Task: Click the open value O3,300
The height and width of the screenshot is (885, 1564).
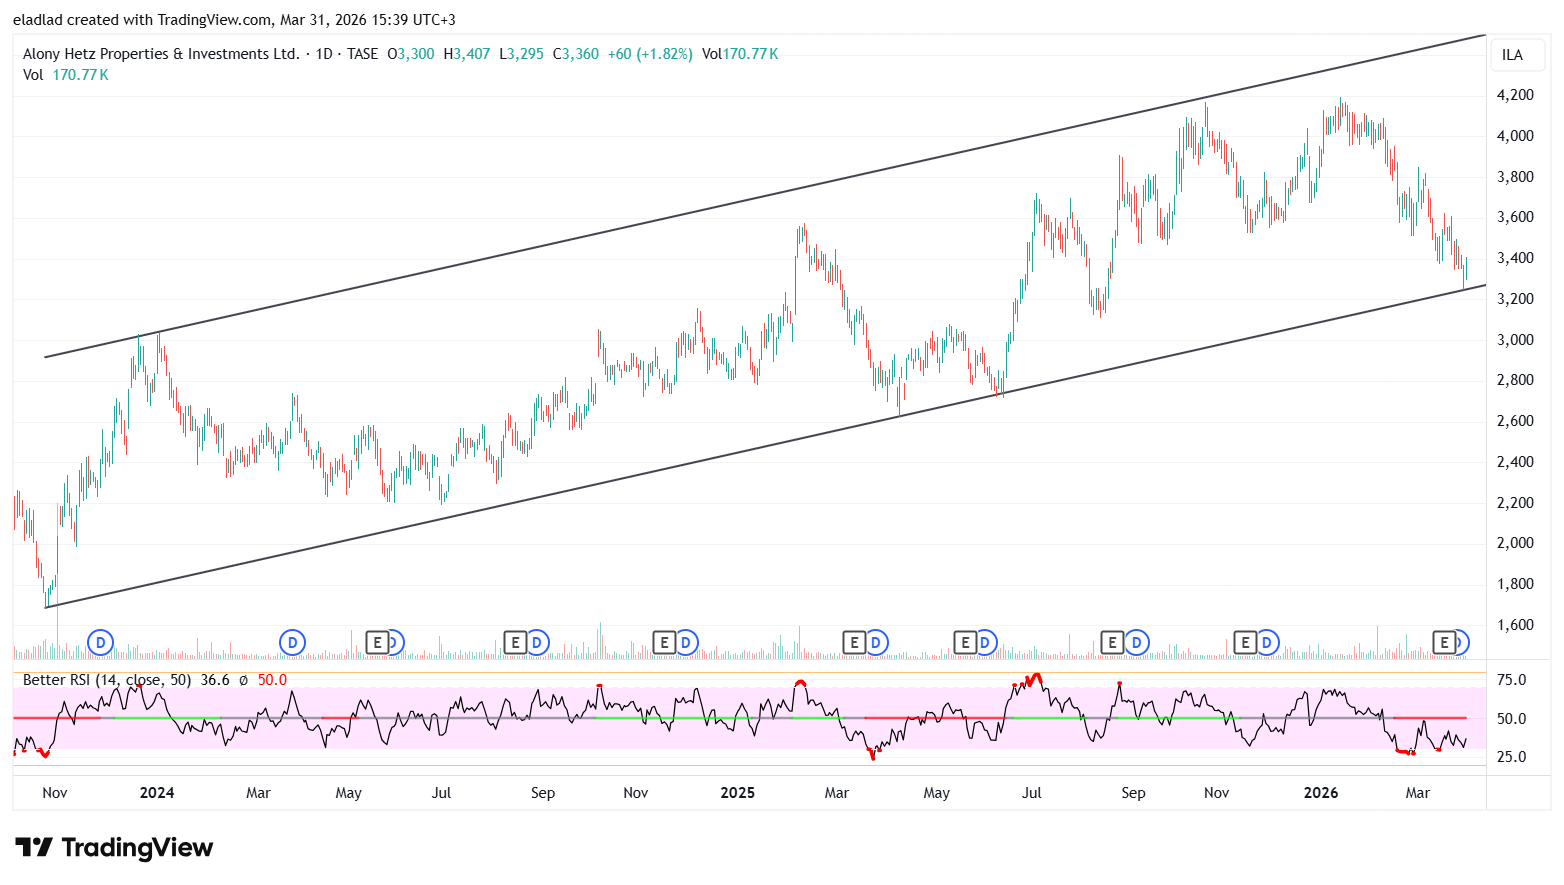Action: click(x=411, y=54)
